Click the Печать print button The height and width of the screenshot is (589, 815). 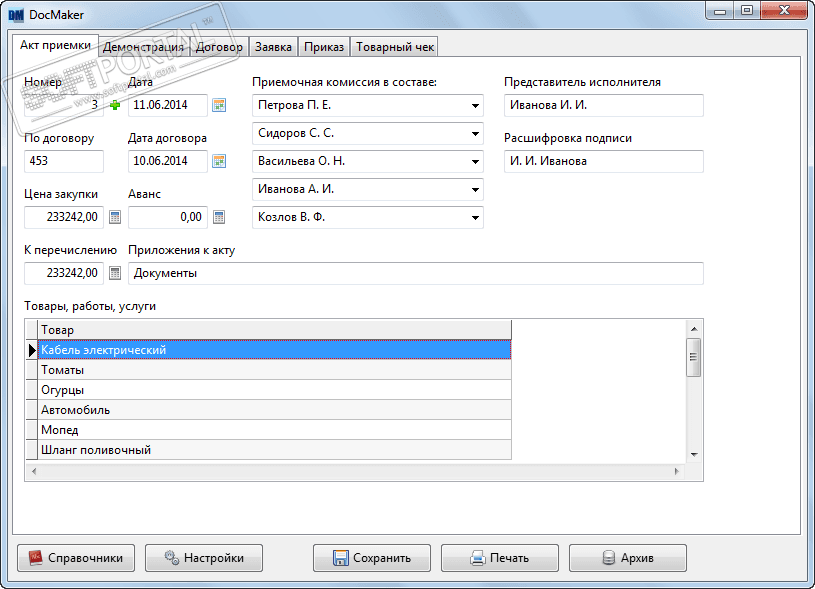(499, 558)
